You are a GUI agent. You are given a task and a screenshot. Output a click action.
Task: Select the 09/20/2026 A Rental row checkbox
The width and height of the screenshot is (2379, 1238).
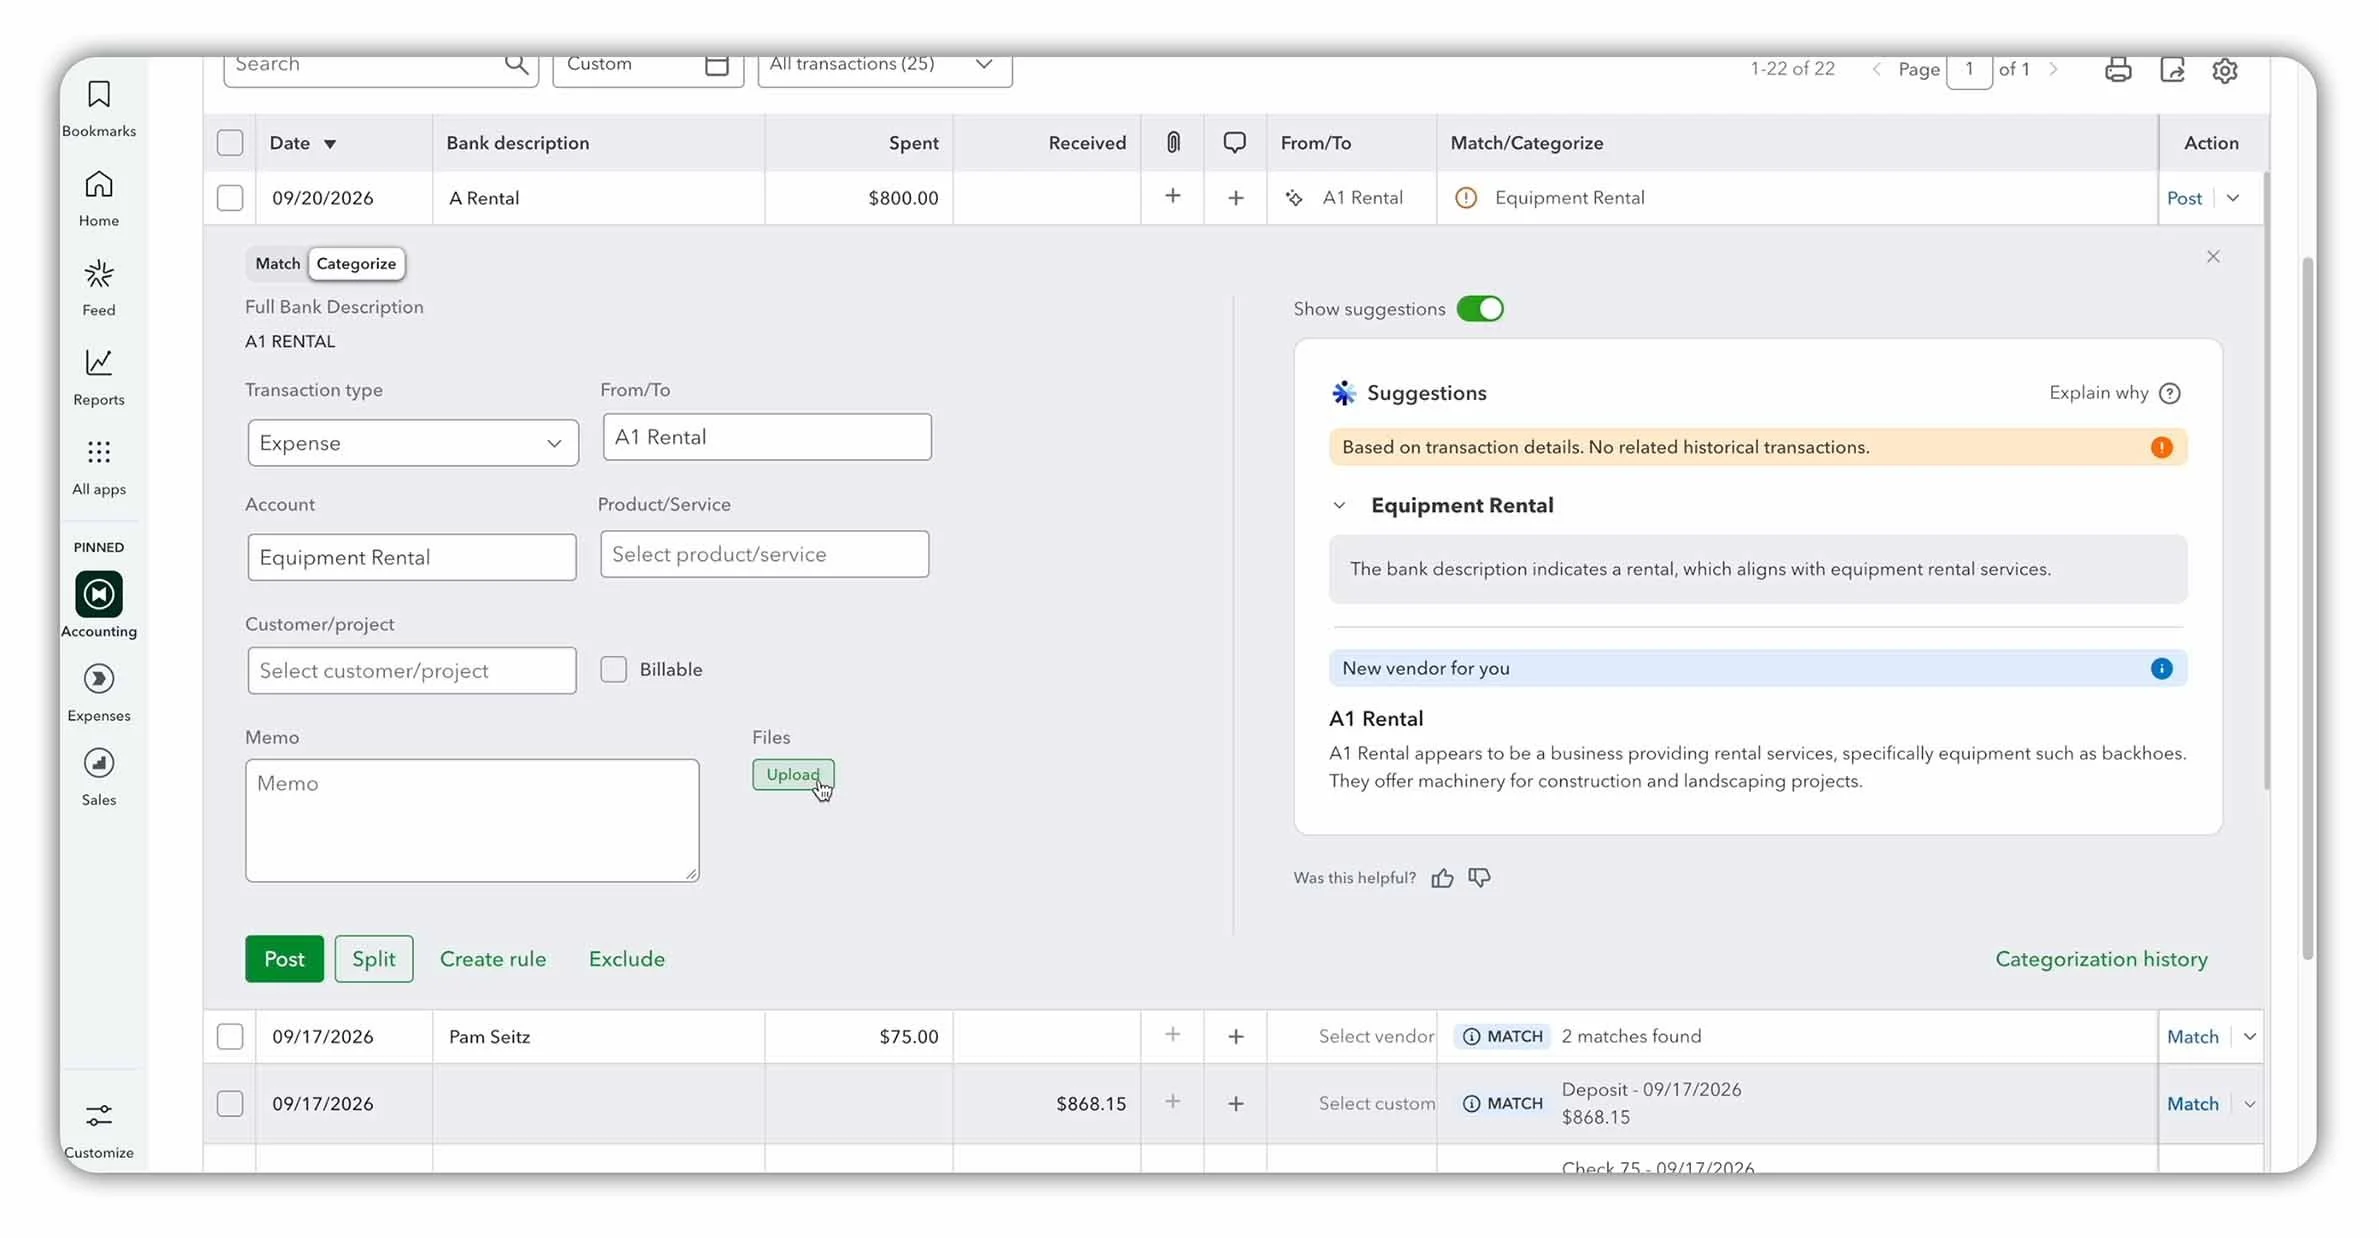click(x=230, y=198)
